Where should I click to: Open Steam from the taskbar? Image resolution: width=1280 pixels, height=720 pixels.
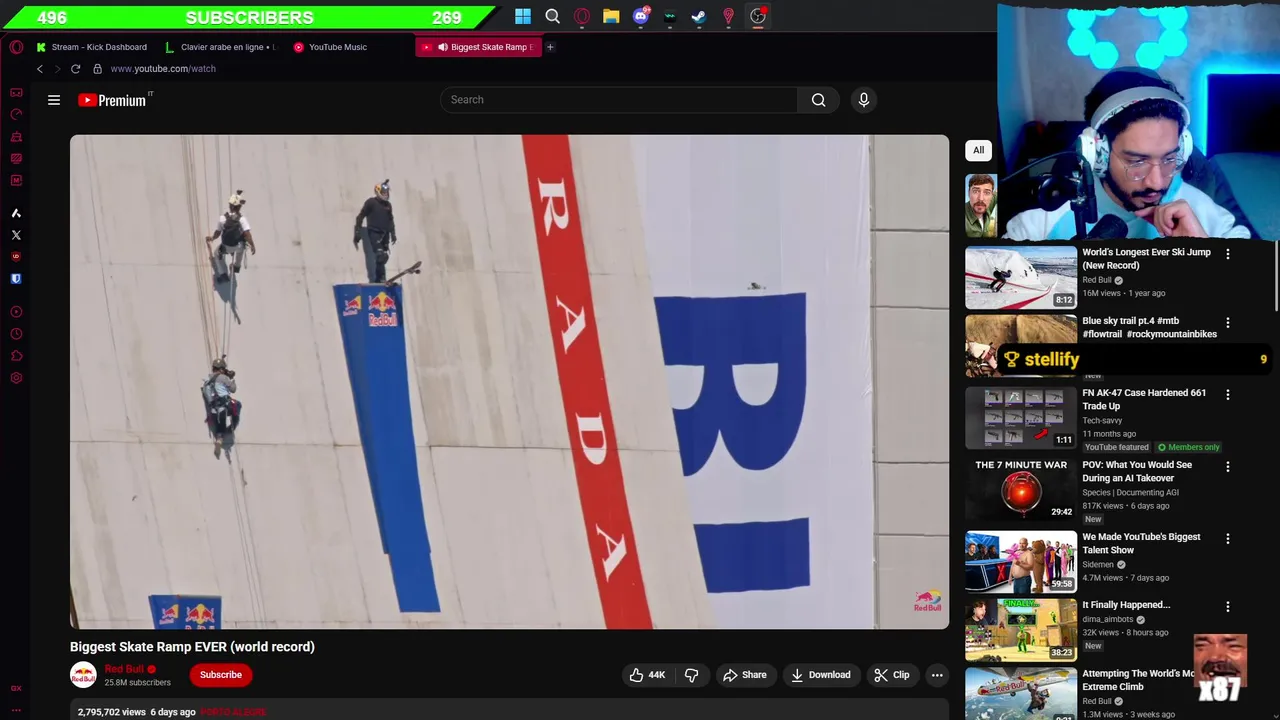click(699, 16)
